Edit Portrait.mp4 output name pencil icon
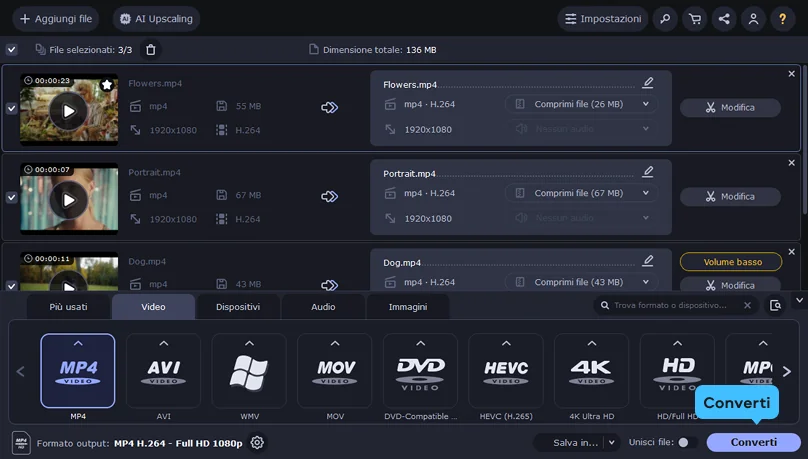 coord(648,172)
